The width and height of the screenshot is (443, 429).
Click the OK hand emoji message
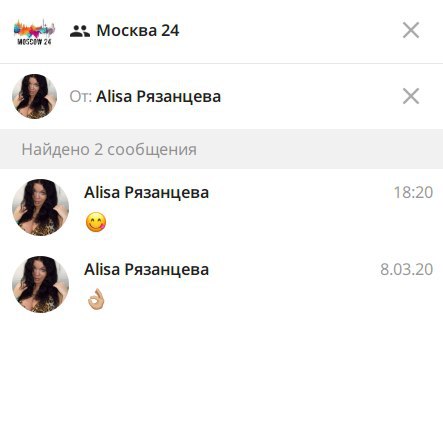96,299
